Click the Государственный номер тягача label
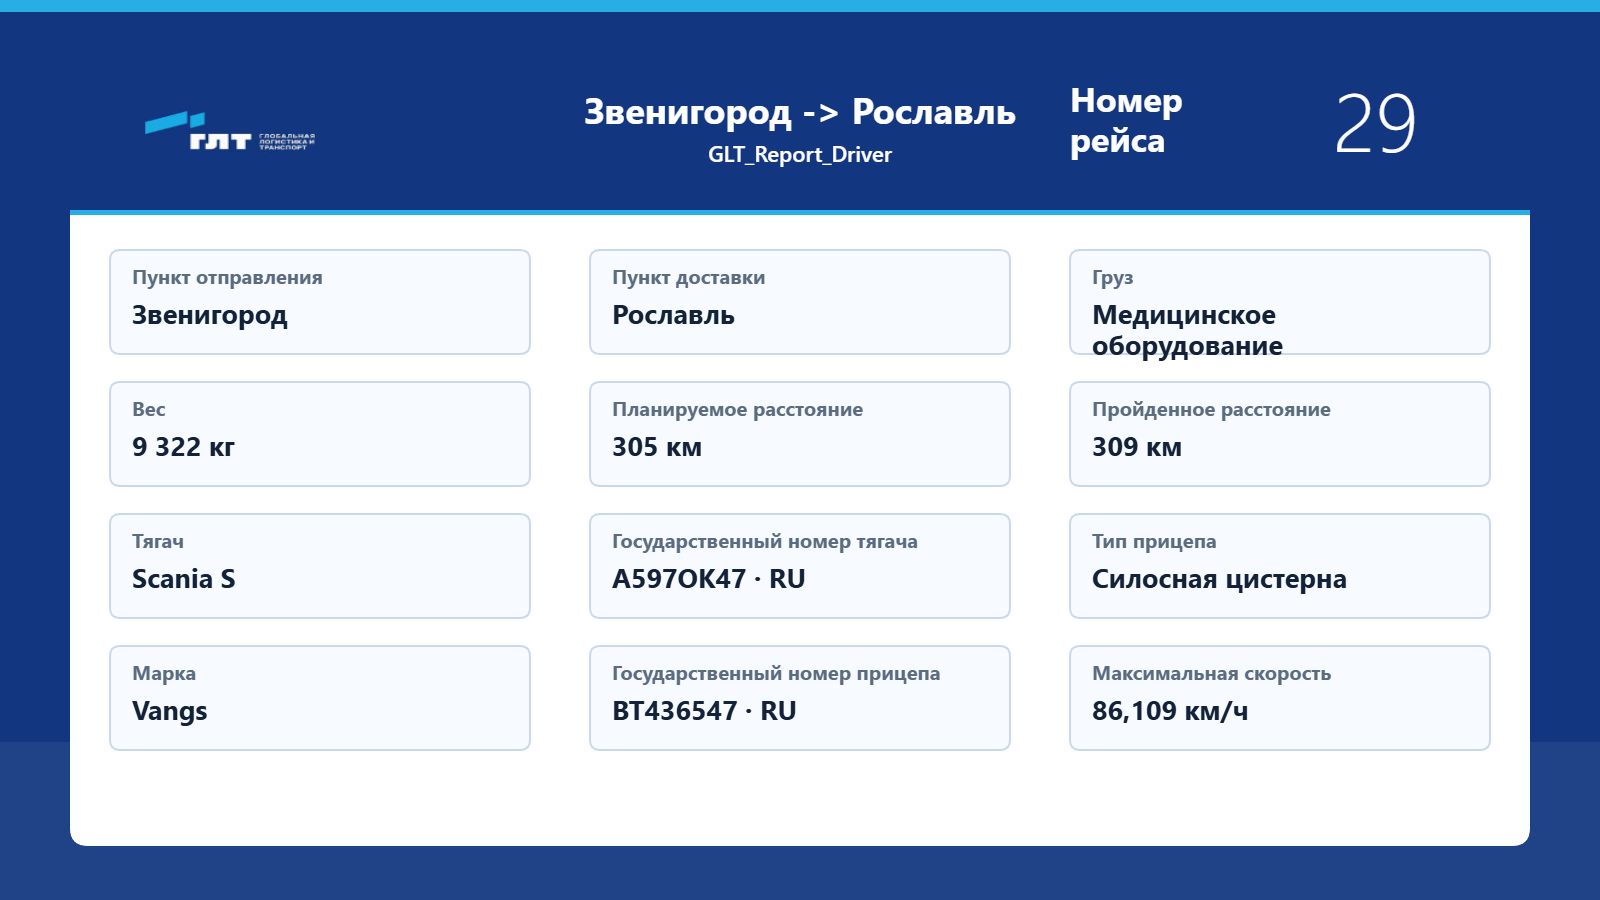Screen dimensions: 1600x900 765,542
